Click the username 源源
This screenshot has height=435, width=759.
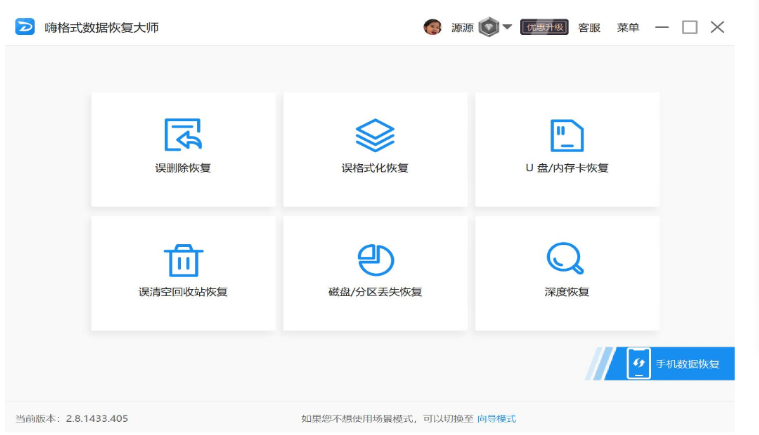(x=462, y=27)
